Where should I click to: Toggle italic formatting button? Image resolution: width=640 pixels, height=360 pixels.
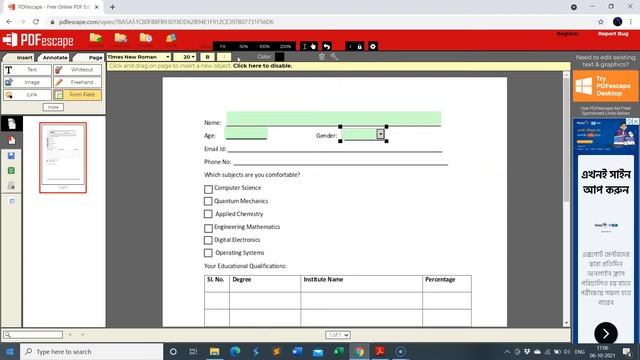click(x=223, y=57)
